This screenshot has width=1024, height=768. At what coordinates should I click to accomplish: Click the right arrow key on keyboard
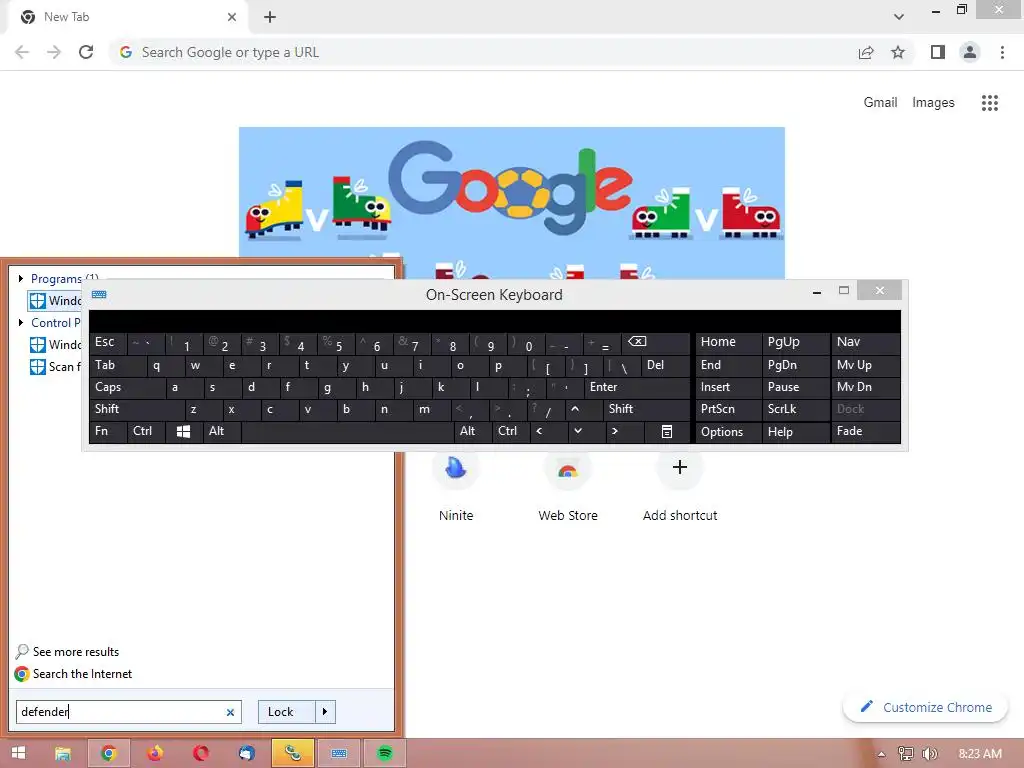click(x=624, y=431)
